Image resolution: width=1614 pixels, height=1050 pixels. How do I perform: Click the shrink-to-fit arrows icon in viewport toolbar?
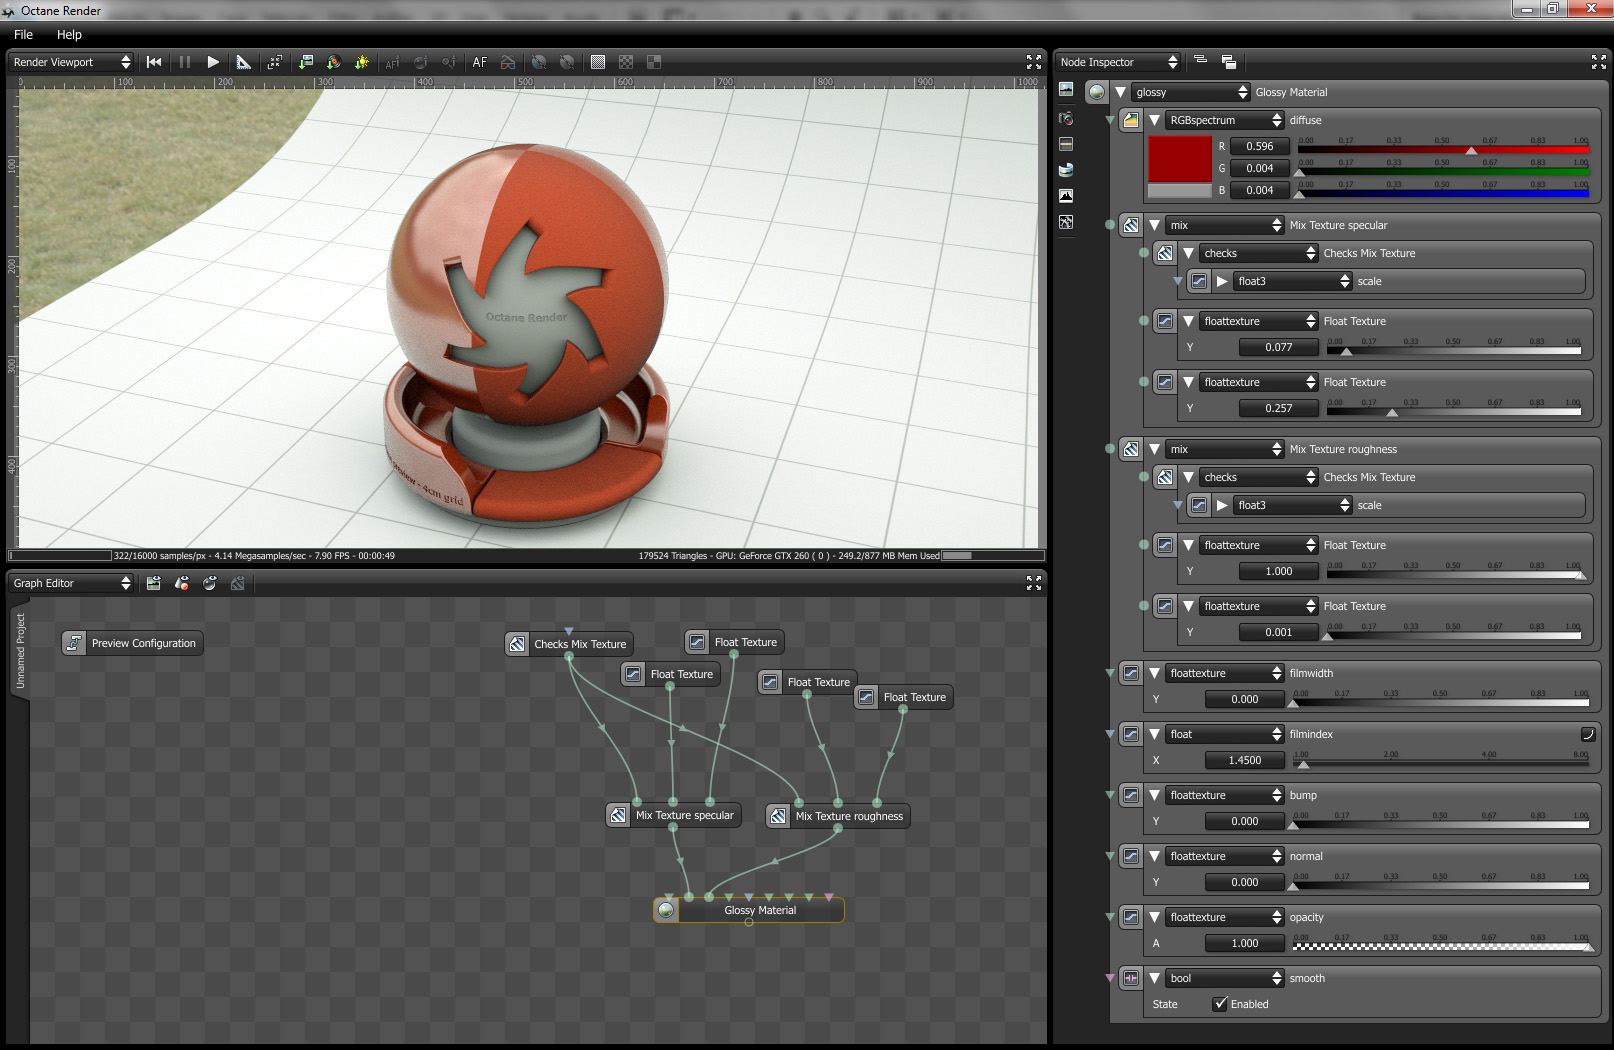click(x=275, y=62)
